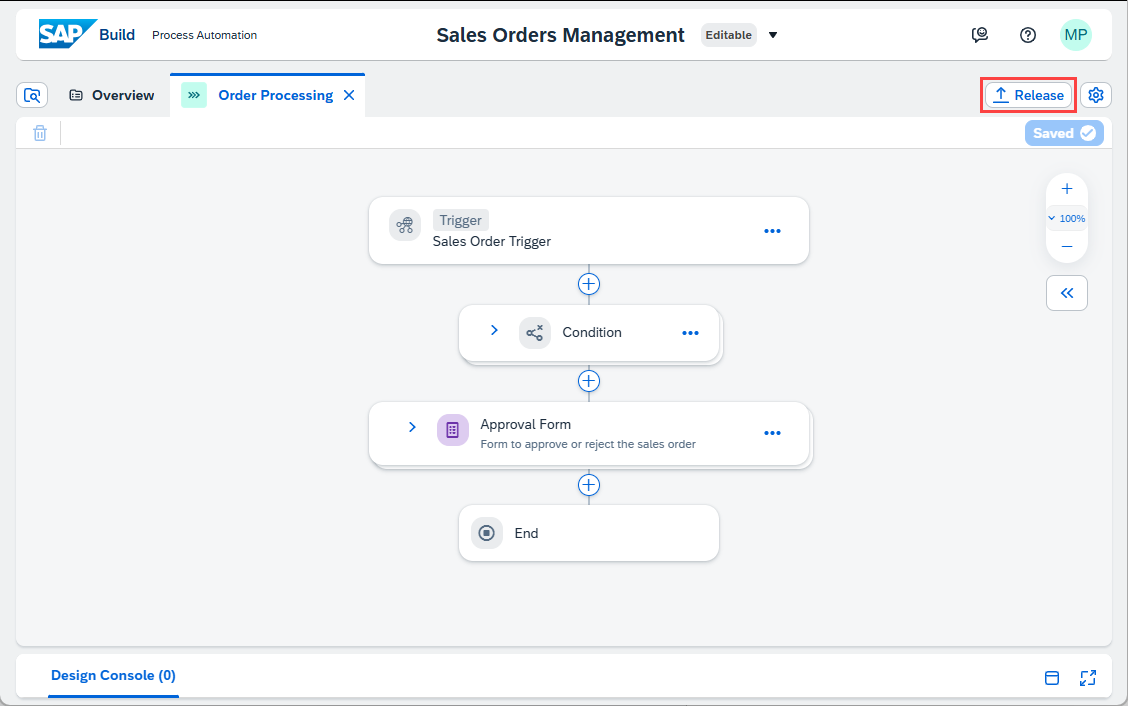Click the Trigger label tag
Image resolution: width=1128 pixels, height=706 pixels.
460,220
